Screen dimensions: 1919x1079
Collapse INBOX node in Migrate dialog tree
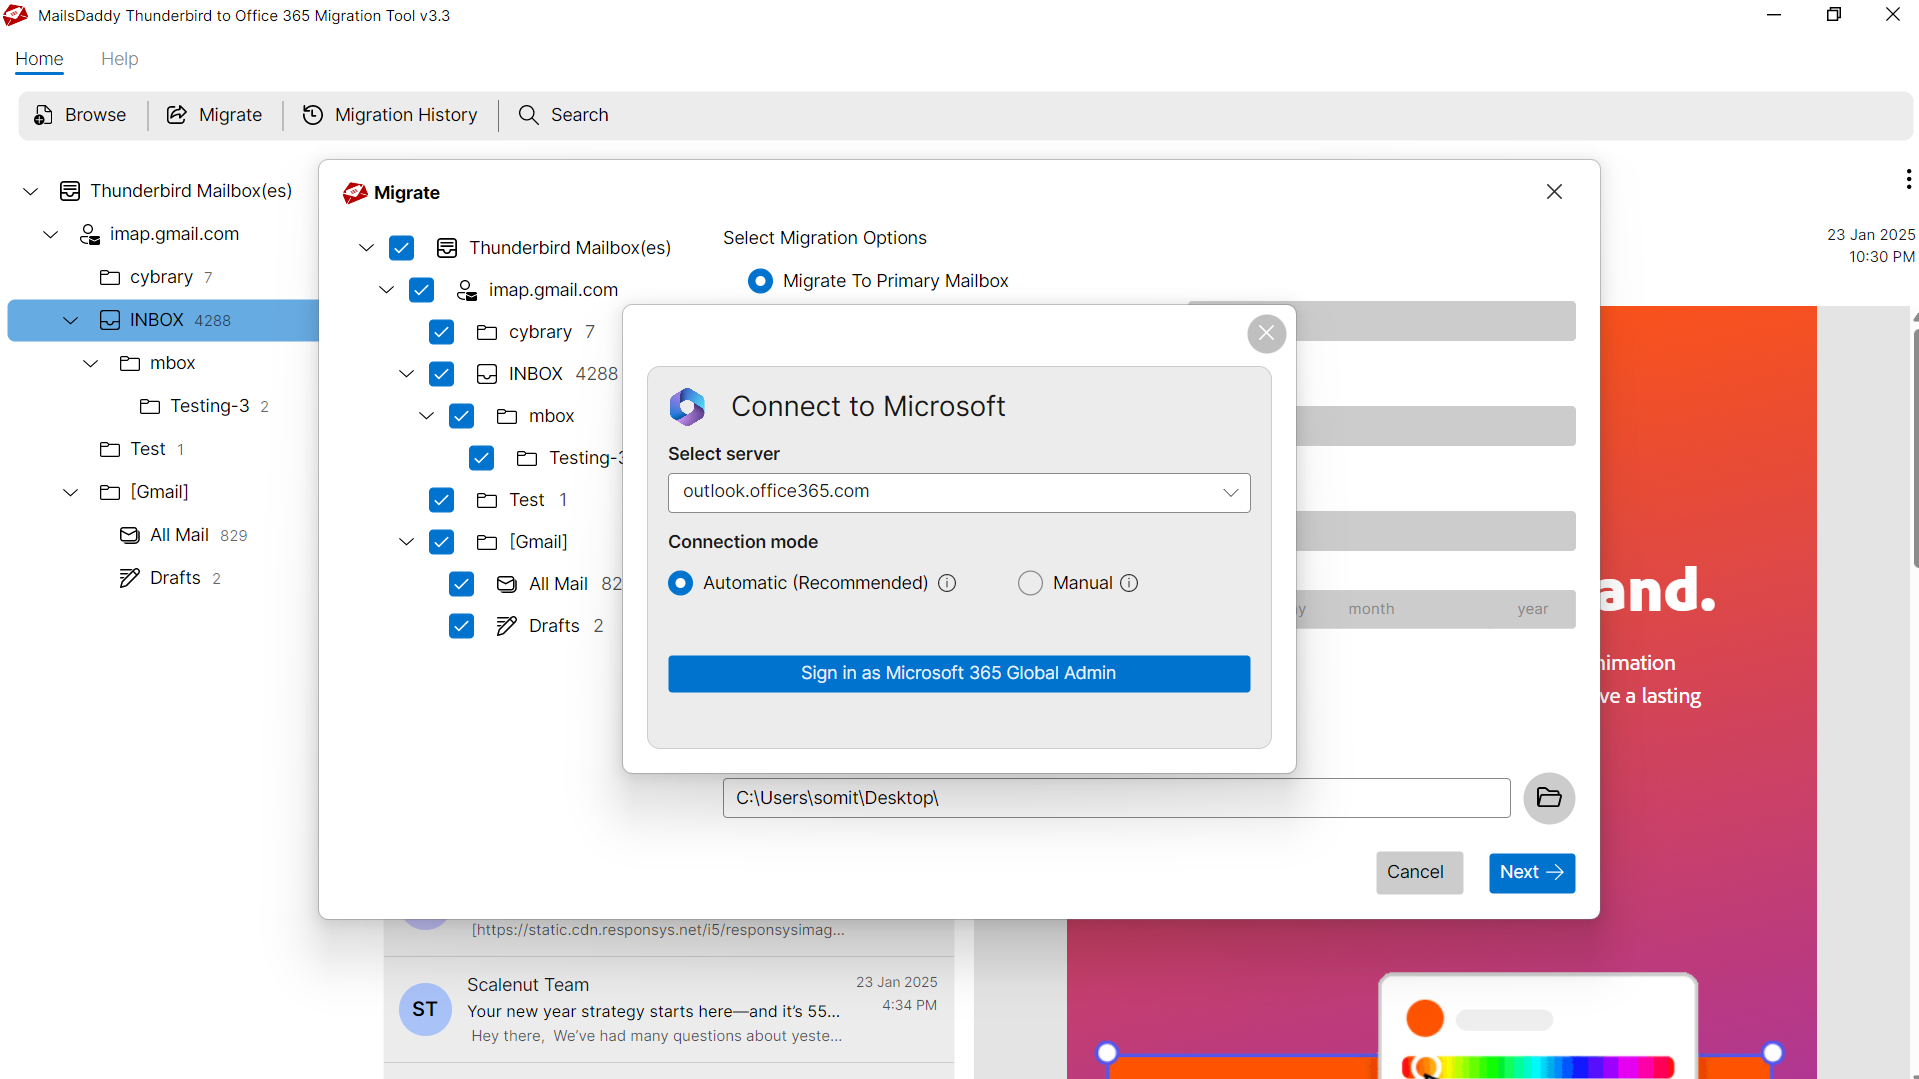click(407, 374)
